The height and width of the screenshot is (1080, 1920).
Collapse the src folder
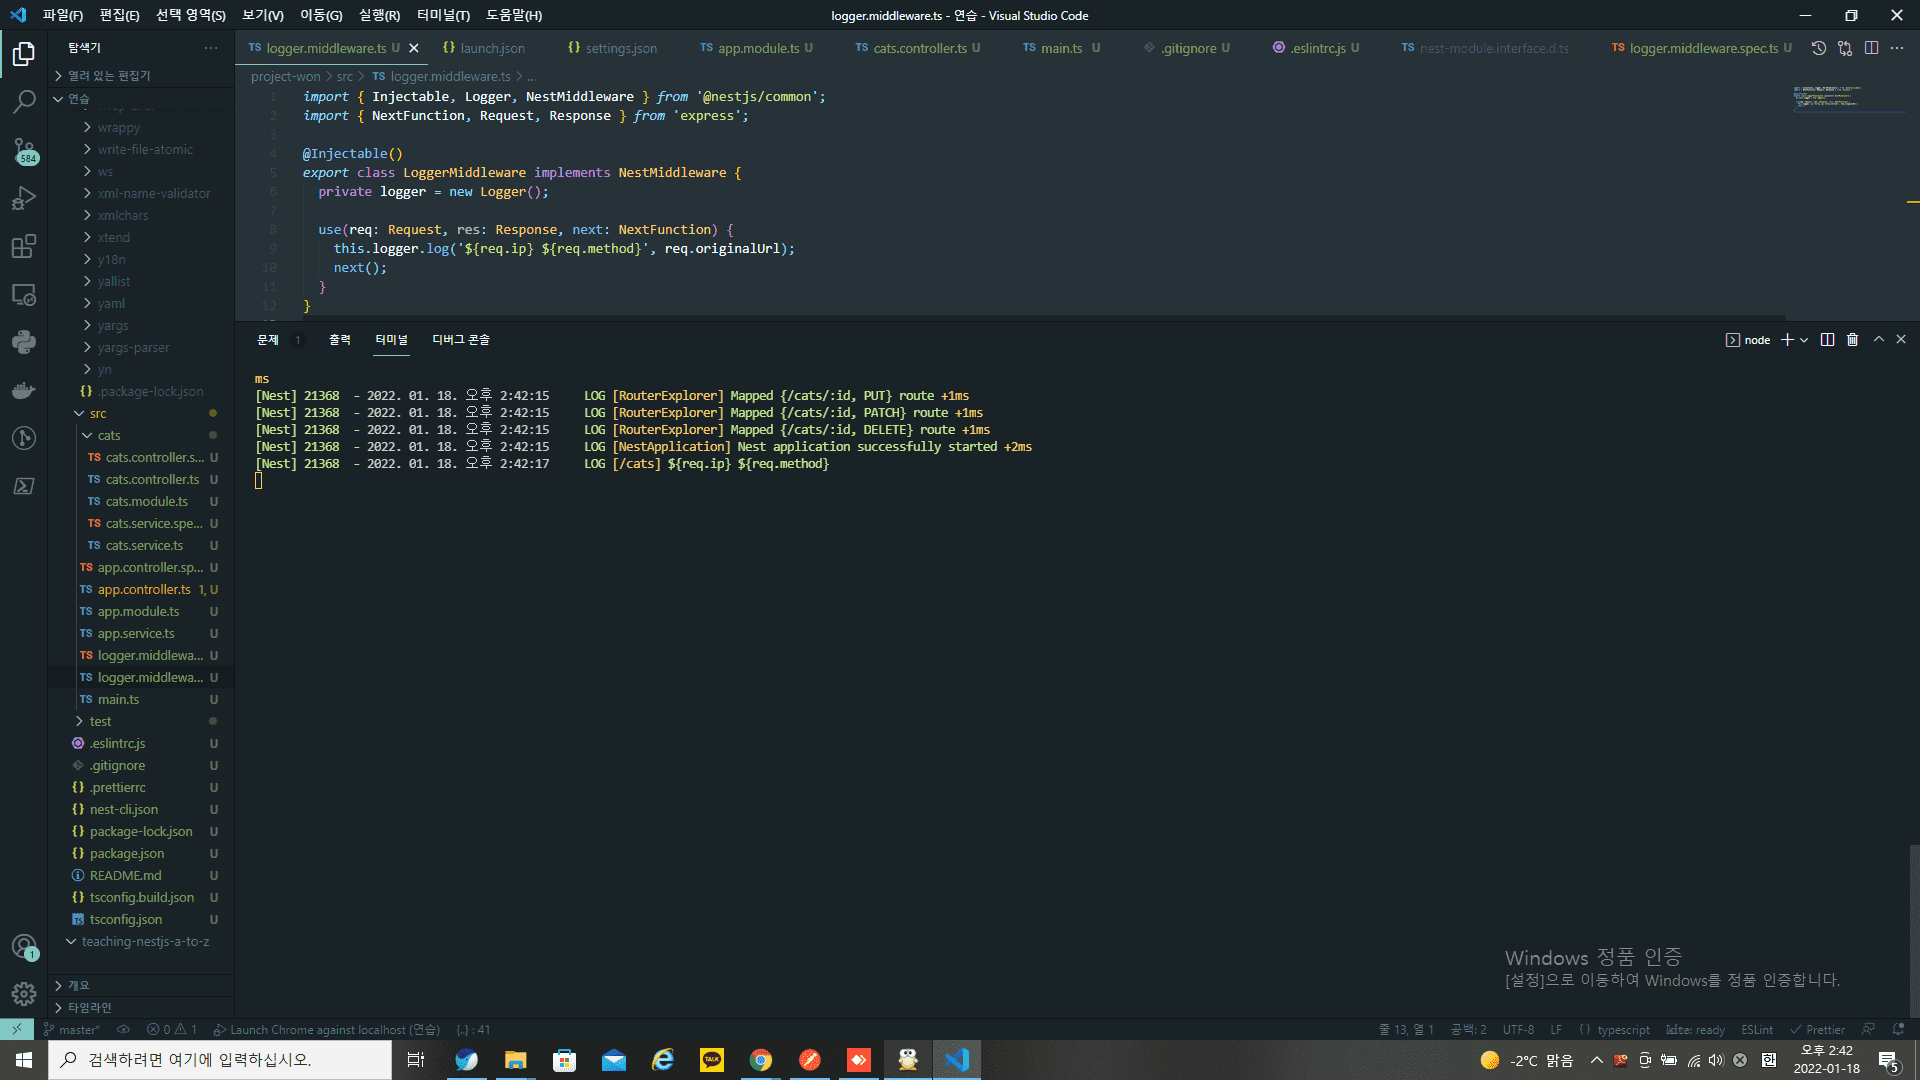(x=98, y=413)
